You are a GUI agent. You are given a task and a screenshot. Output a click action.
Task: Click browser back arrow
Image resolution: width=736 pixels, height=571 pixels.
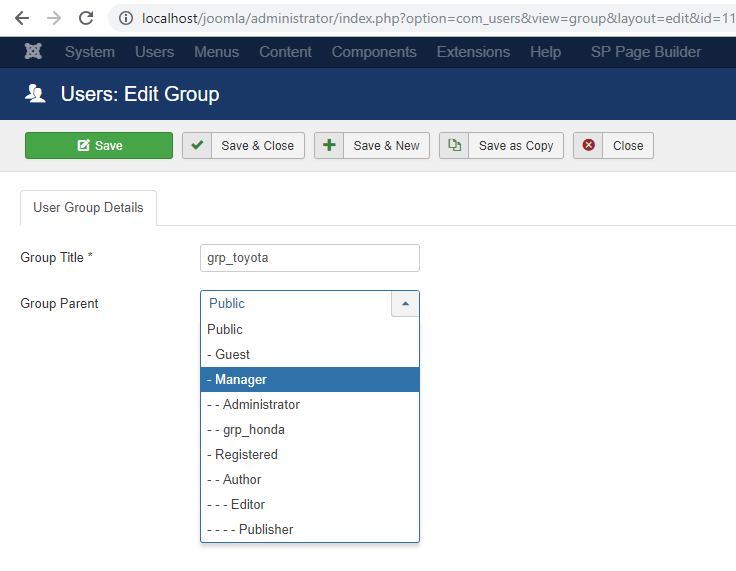pyautogui.click(x=22, y=18)
